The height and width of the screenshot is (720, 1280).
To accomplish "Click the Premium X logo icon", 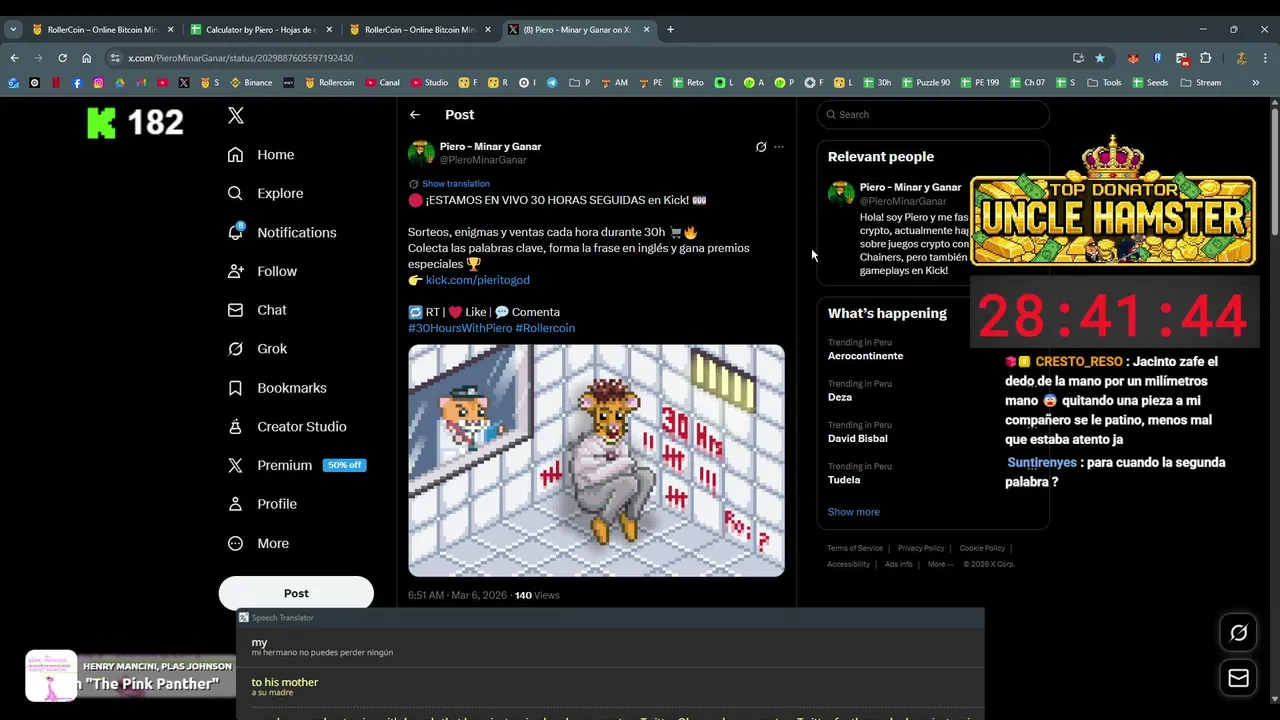I will [235, 465].
